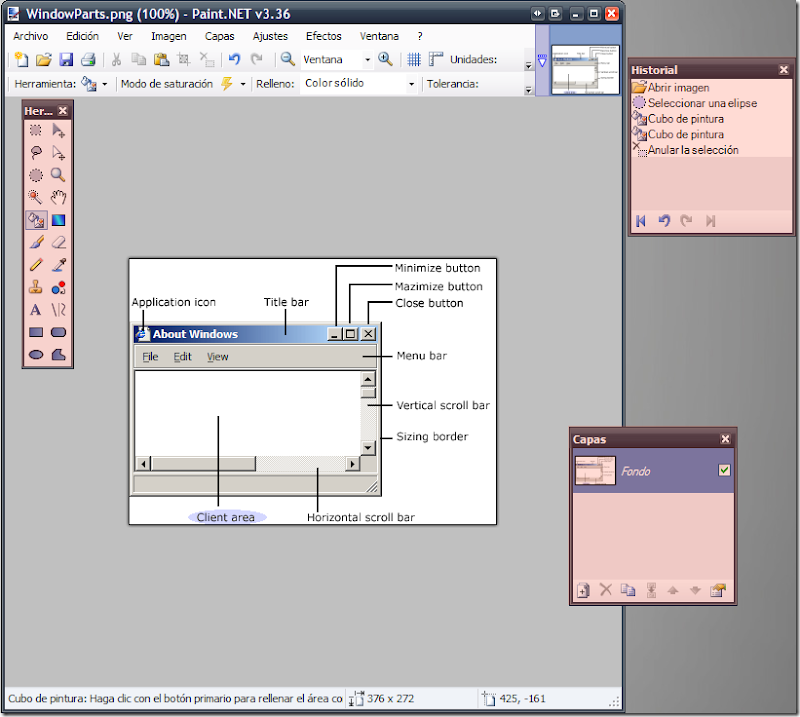Screen dimensions: 800x717
Task: Select the Eraser tool
Action: (x=58, y=243)
